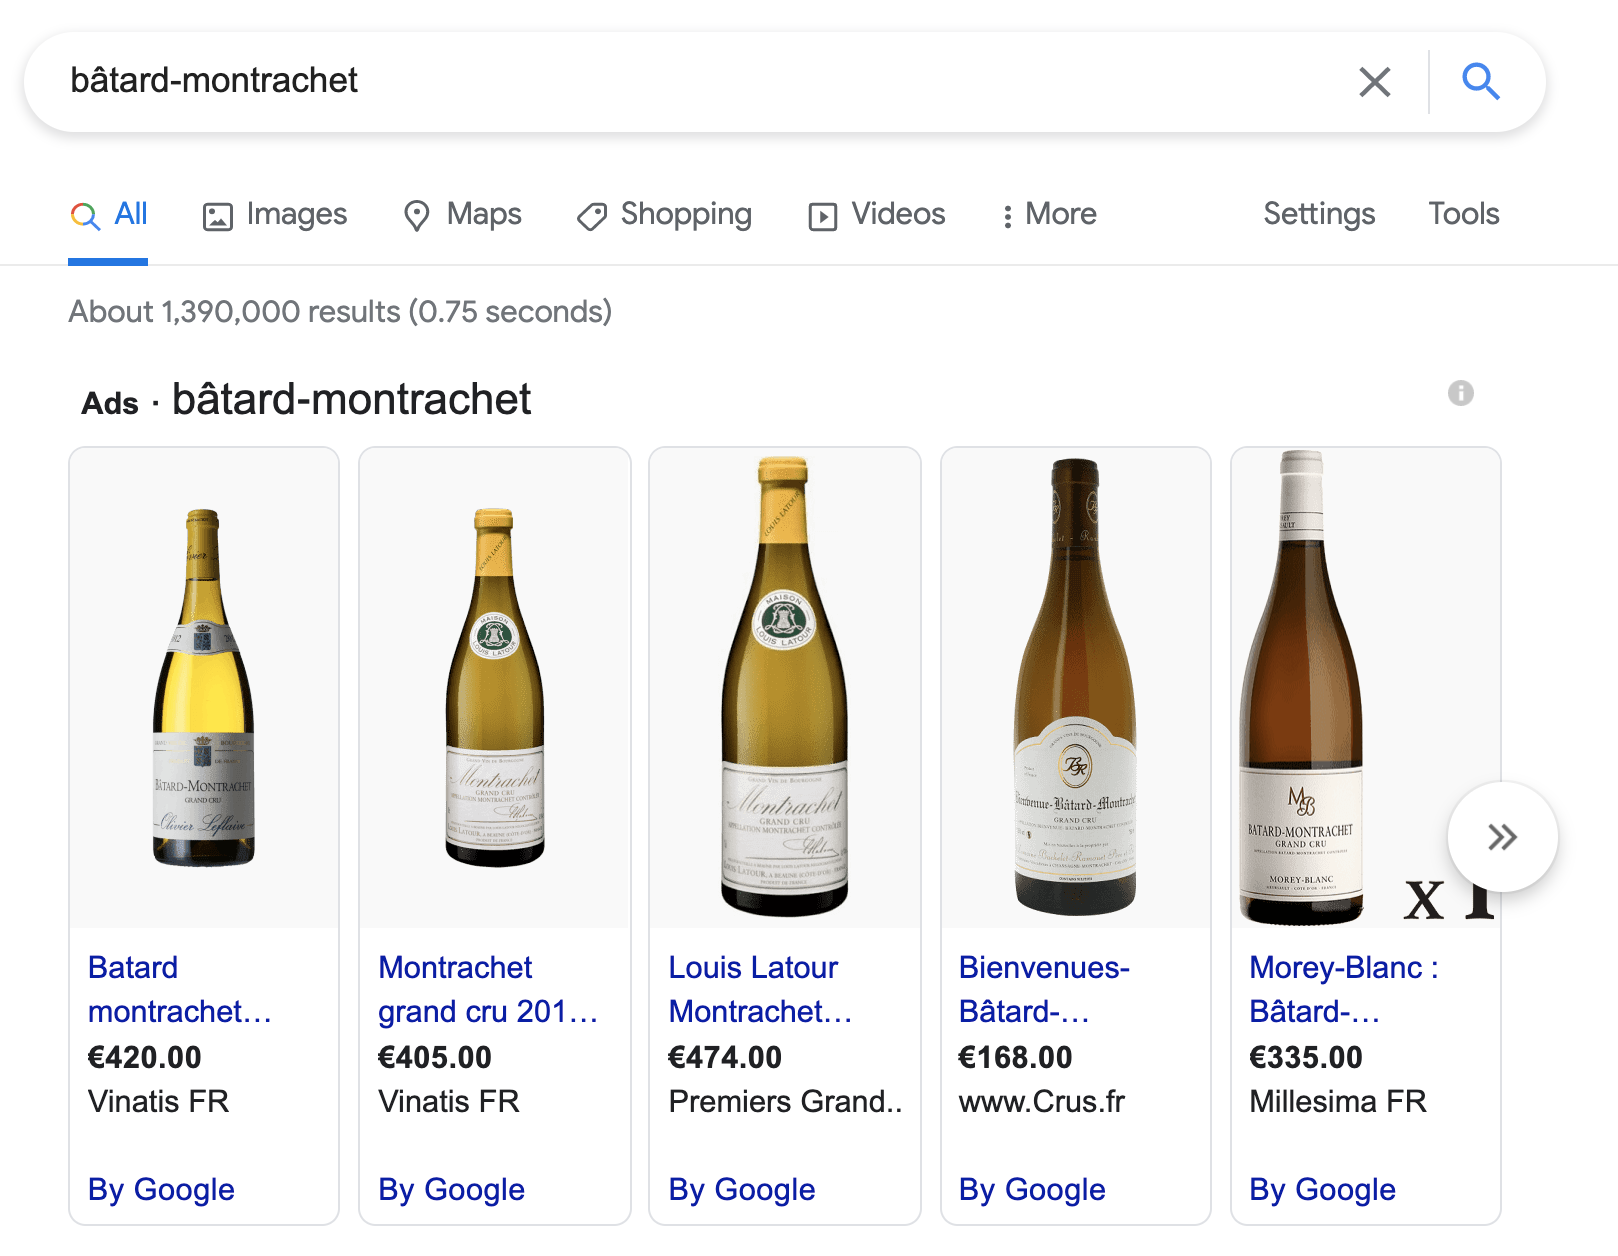The height and width of the screenshot is (1256, 1618).
Task: Click Vinatis FR under the €420.00 price
Action: [159, 1101]
